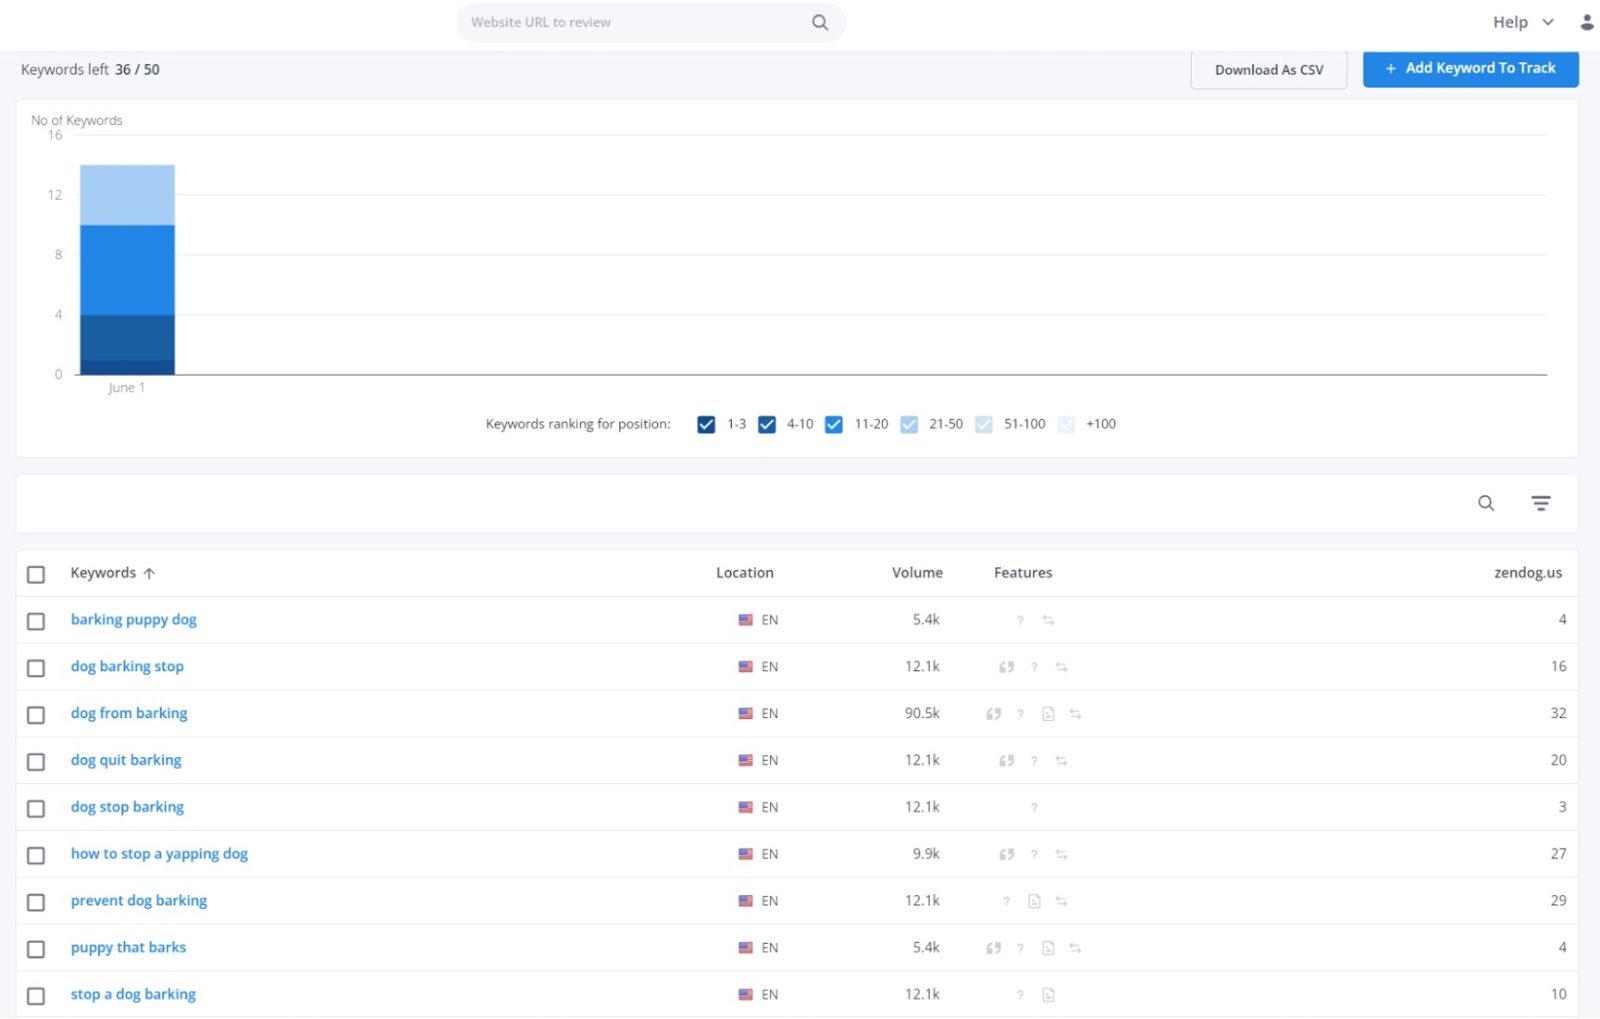Click the table search magnifier icon
Image resolution: width=1600 pixels, height=1019 pixels.
pyautogui.click(x=1486, y=503)
